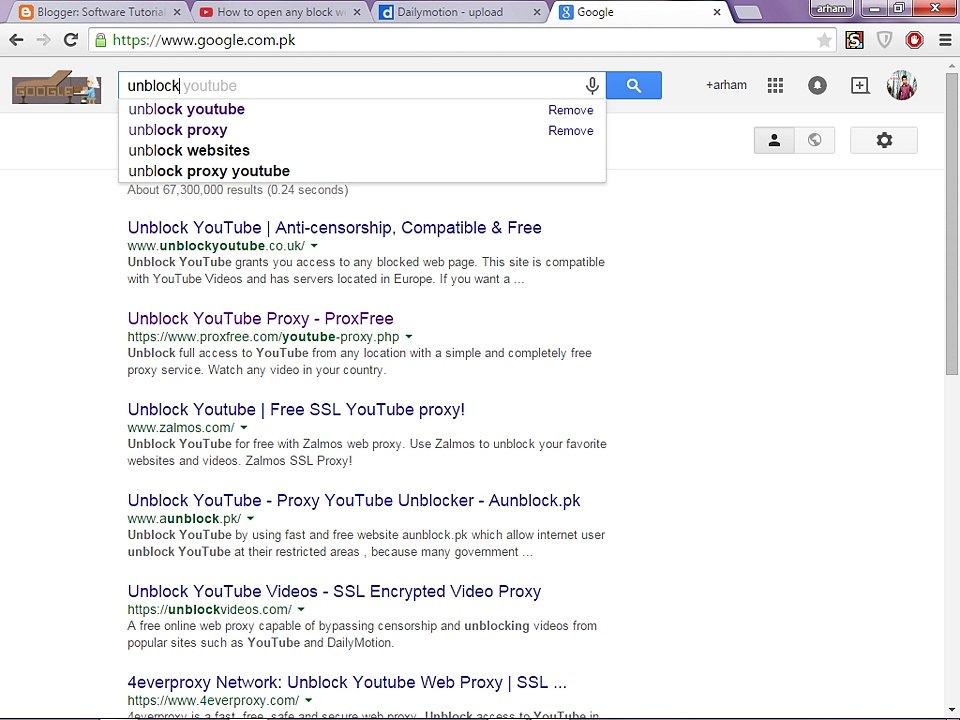Bookmark this page with star icon

pyautogui.click(x=824, y=41)
